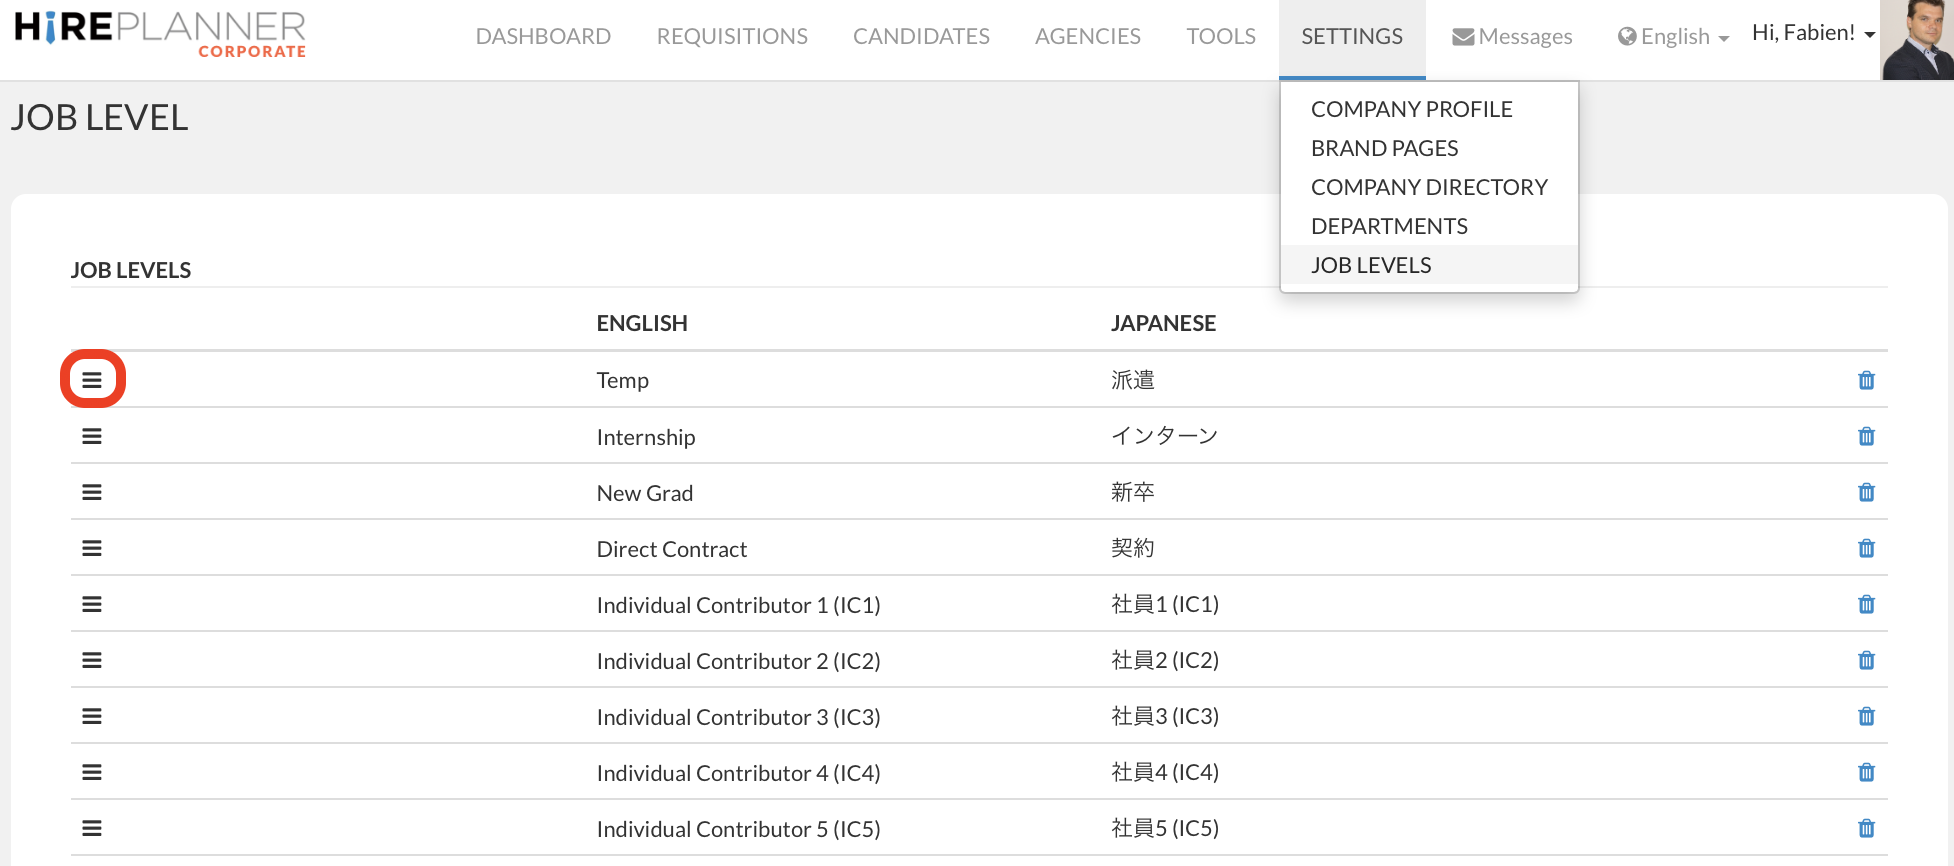Delete the Individual Contributor 2 (IC2) level

1866,660
